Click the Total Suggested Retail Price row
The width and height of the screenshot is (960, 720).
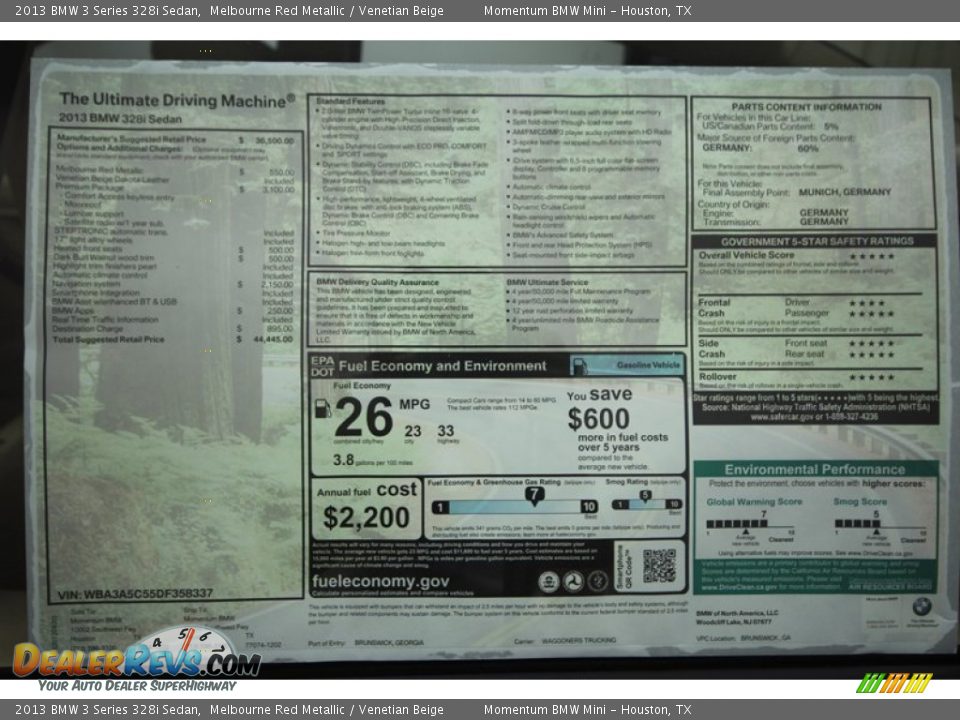pos(173,339)
